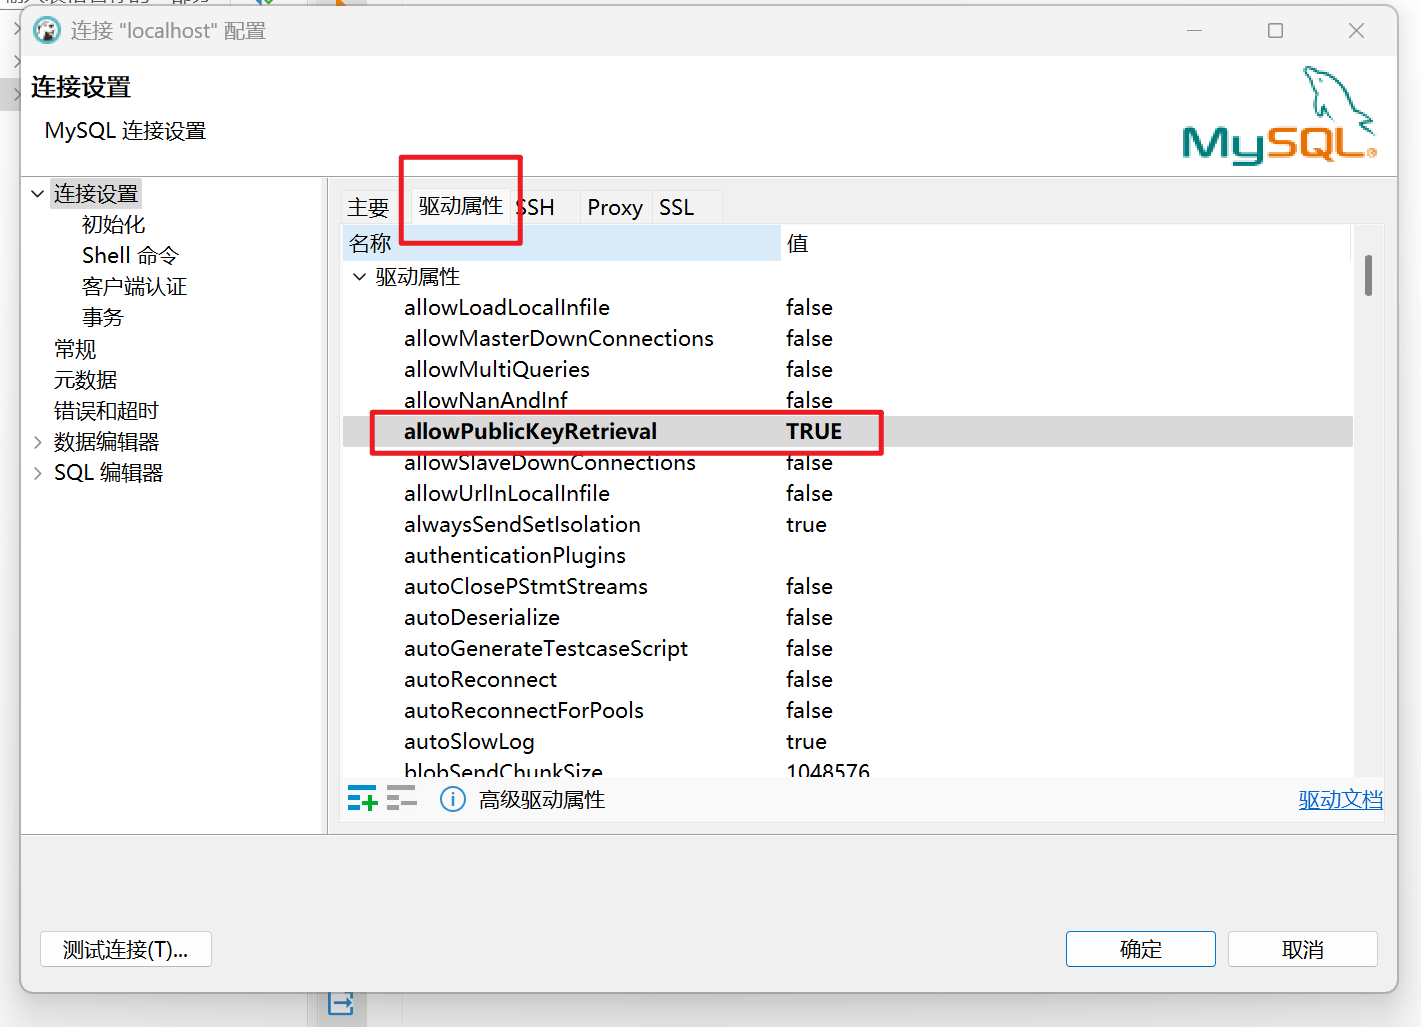Viewport: 1421px width, 1027px height.
Task: Collapse the 驱动属性 property group
Action: point(360,276)
